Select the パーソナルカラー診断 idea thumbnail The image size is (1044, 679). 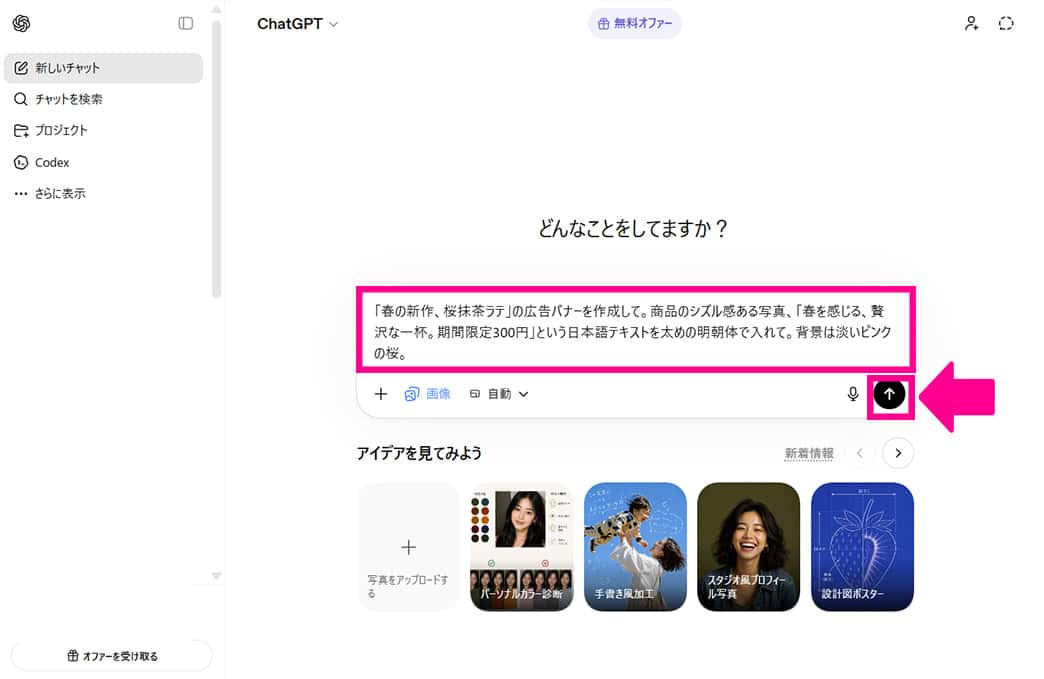point(522,547)
